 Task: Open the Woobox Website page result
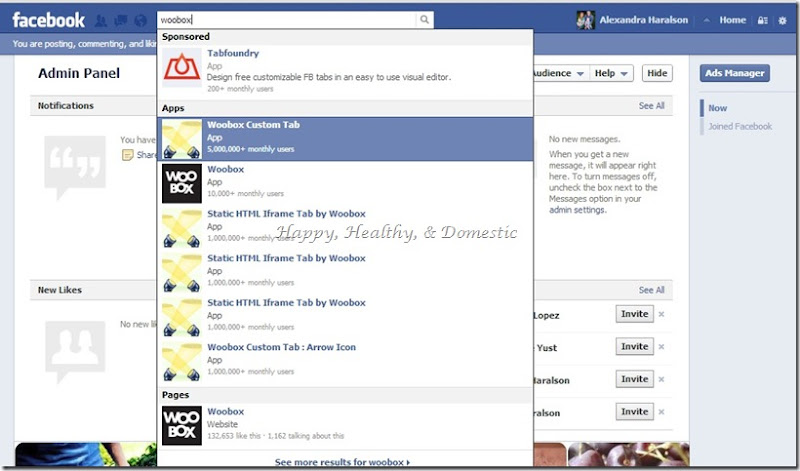point(345,426)
